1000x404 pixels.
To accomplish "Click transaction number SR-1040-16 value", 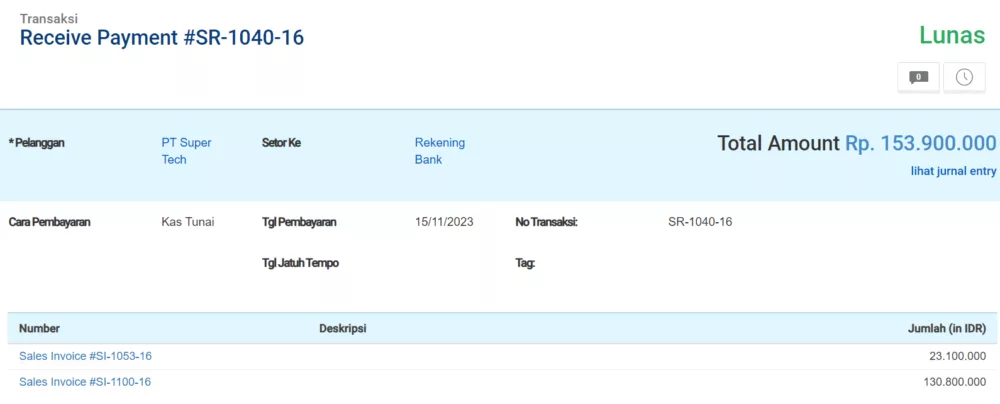I will [x=700, y=222].
